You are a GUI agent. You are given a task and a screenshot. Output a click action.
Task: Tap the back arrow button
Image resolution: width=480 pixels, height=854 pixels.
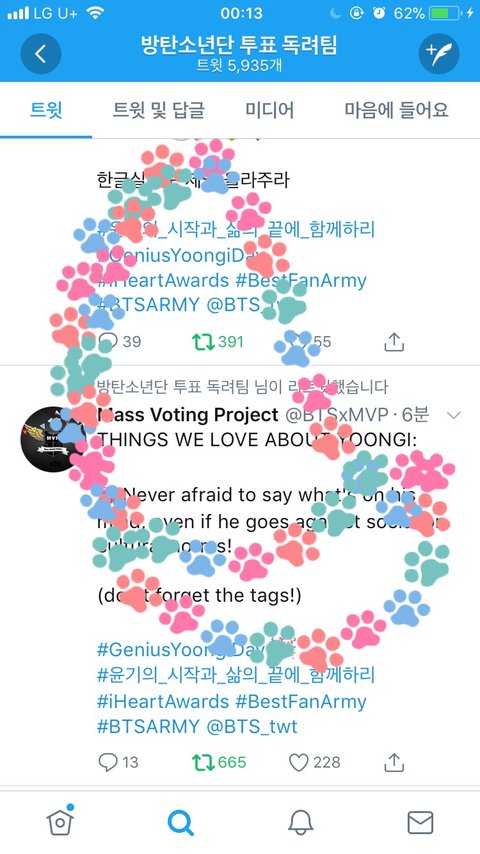[x=41, y=54]
